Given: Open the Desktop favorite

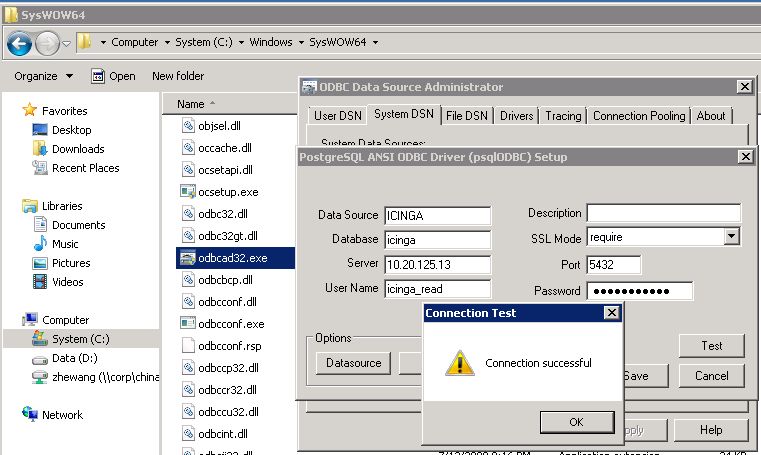Looking at the screenshot, I should pos(71,130).
